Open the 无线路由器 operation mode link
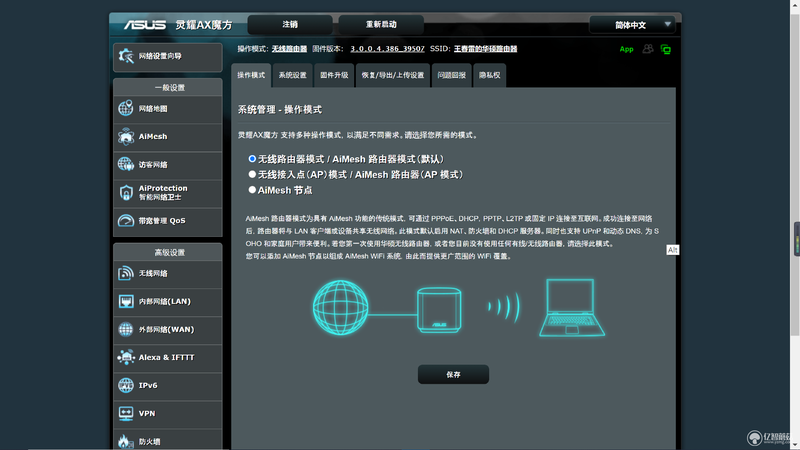 point(289,49)
